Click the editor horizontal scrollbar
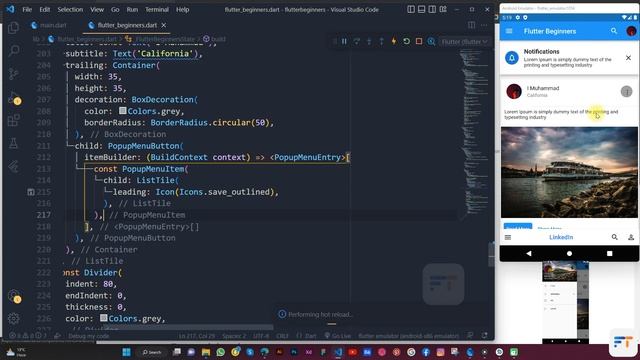Screen dimensions: 640x360 pyautogui.click(x=188, y=327)
